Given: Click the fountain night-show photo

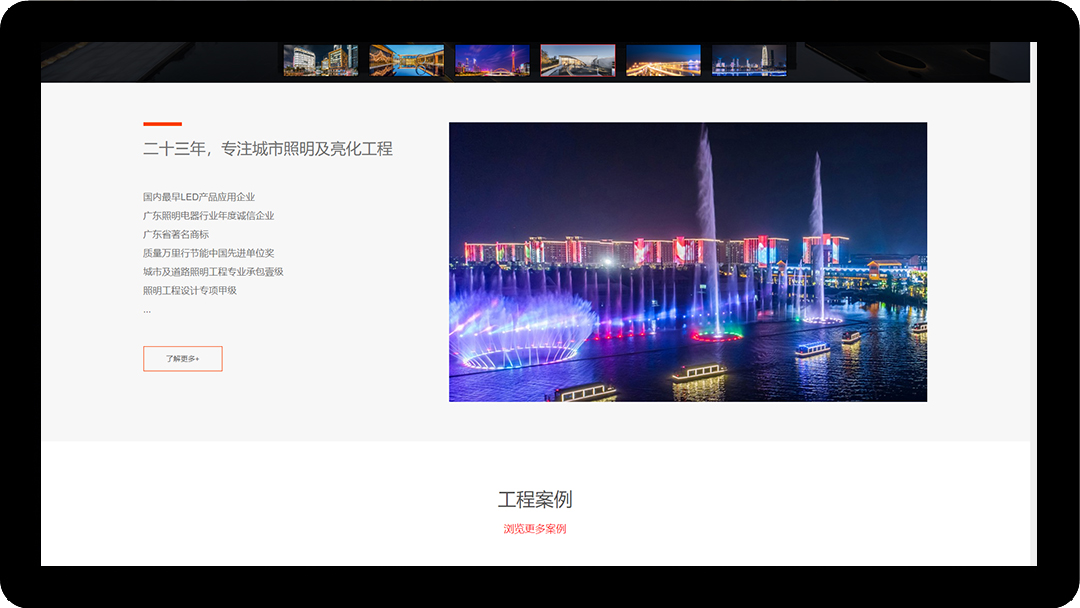Looking at the screenshot, I should tap(688, 262).
